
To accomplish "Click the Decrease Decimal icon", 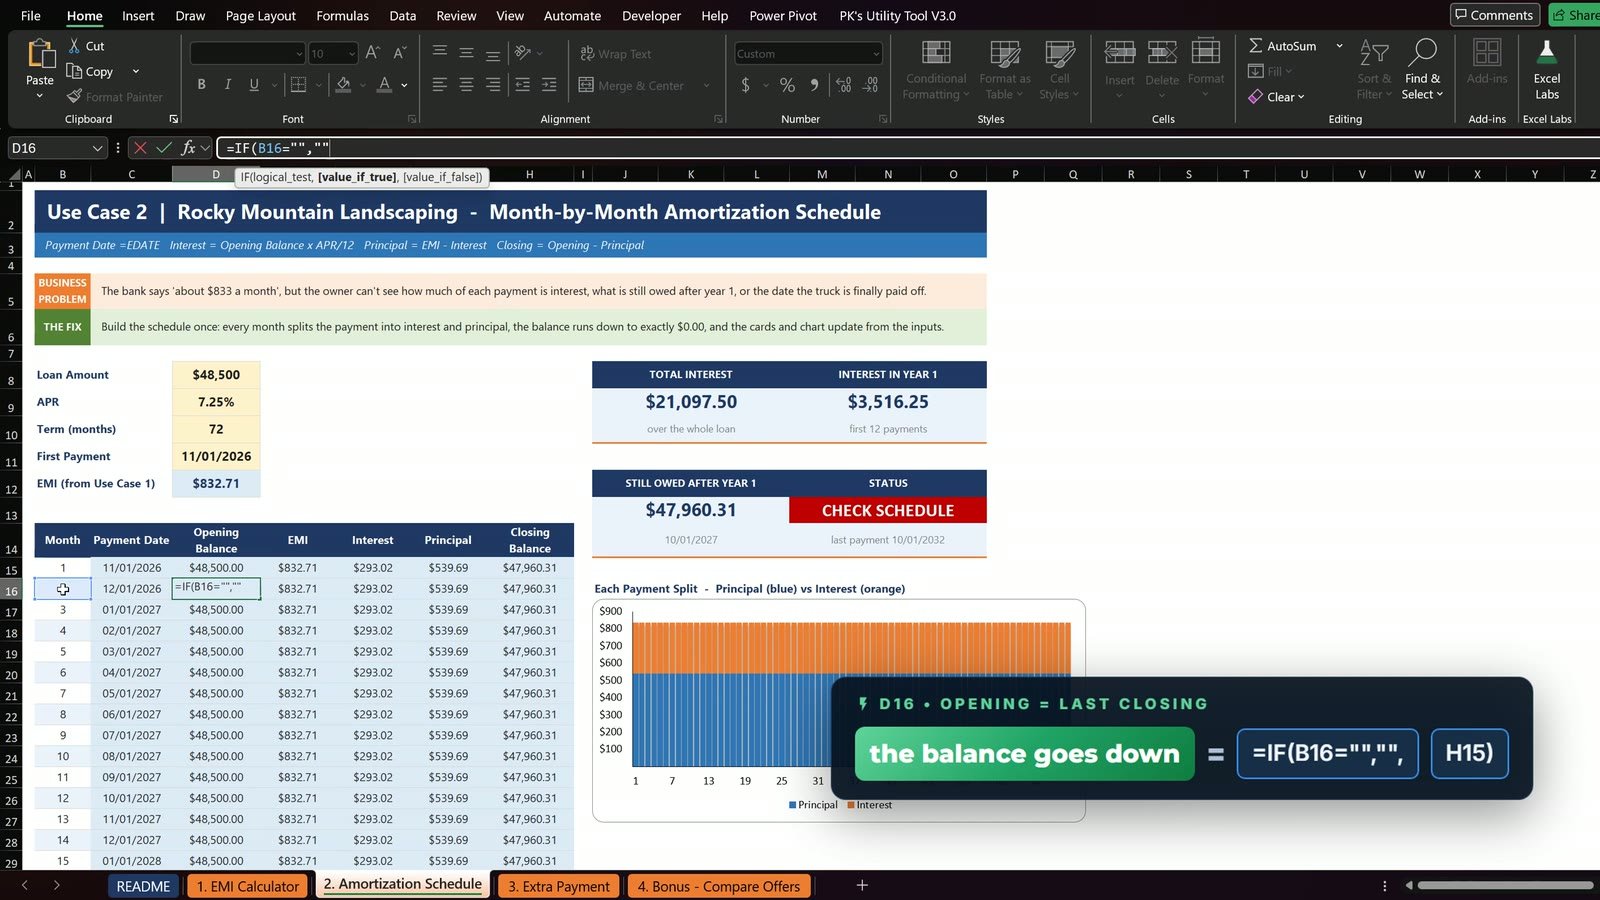I will click(x=870, y=85).
